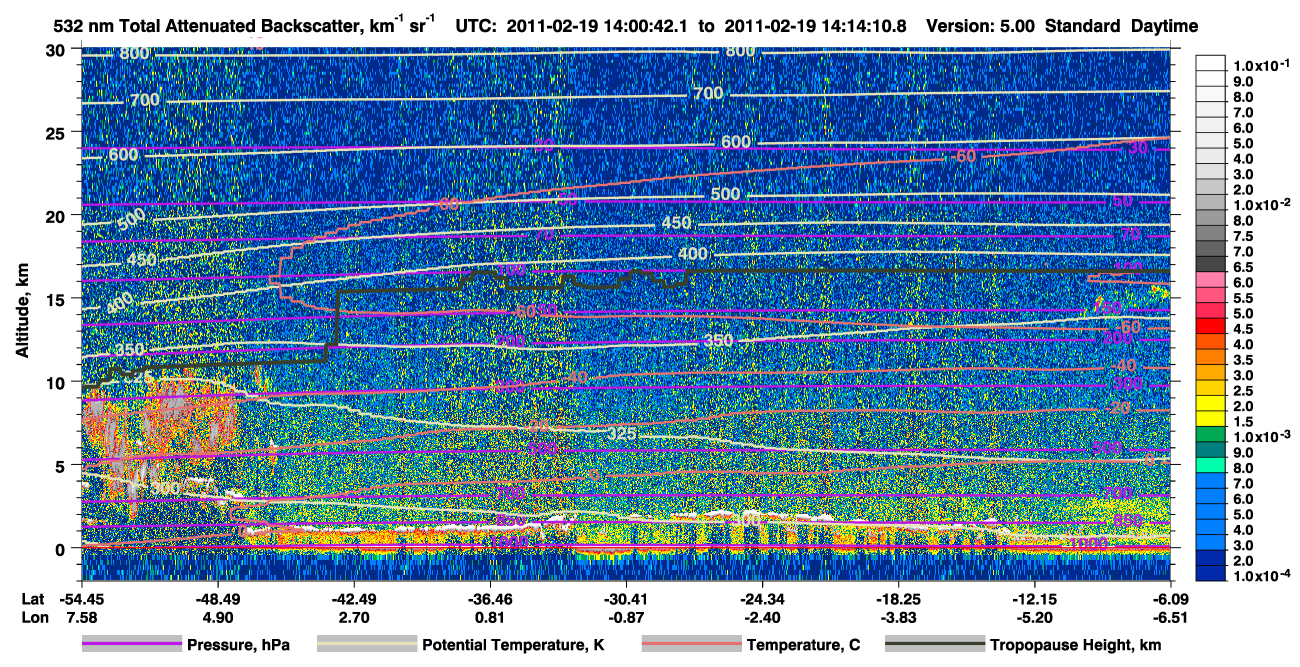Click the colorbar label '3.5'
1300x667 pixels.
coord(1241,360)
